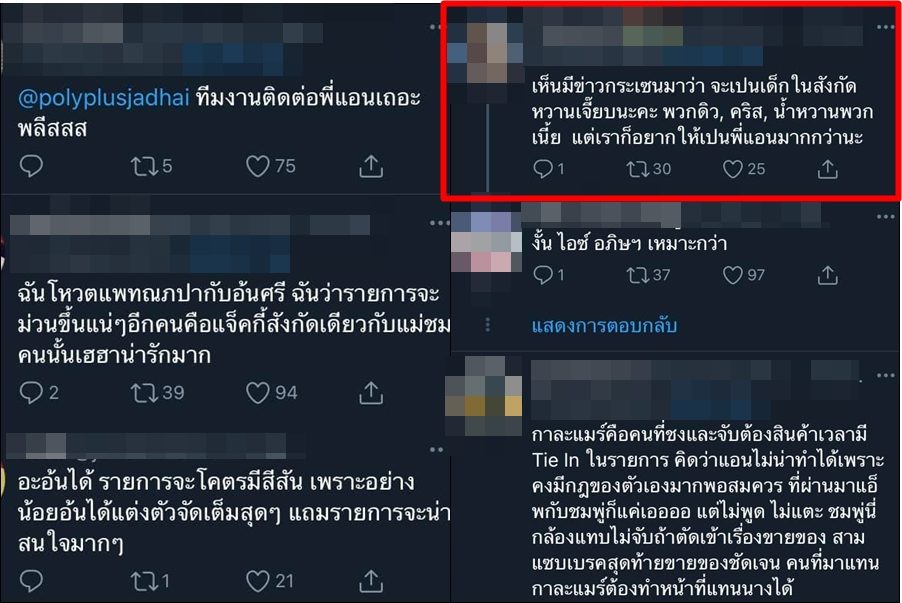Share the tweet with 75 likes

point(371,166)
